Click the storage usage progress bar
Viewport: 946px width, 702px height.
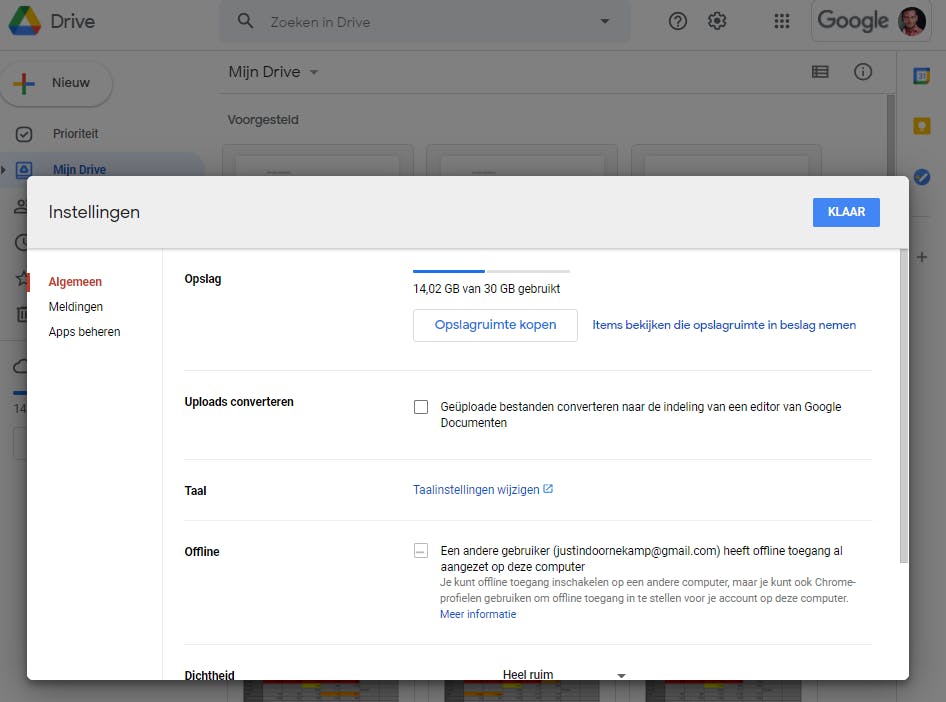(x=491, y=271)
